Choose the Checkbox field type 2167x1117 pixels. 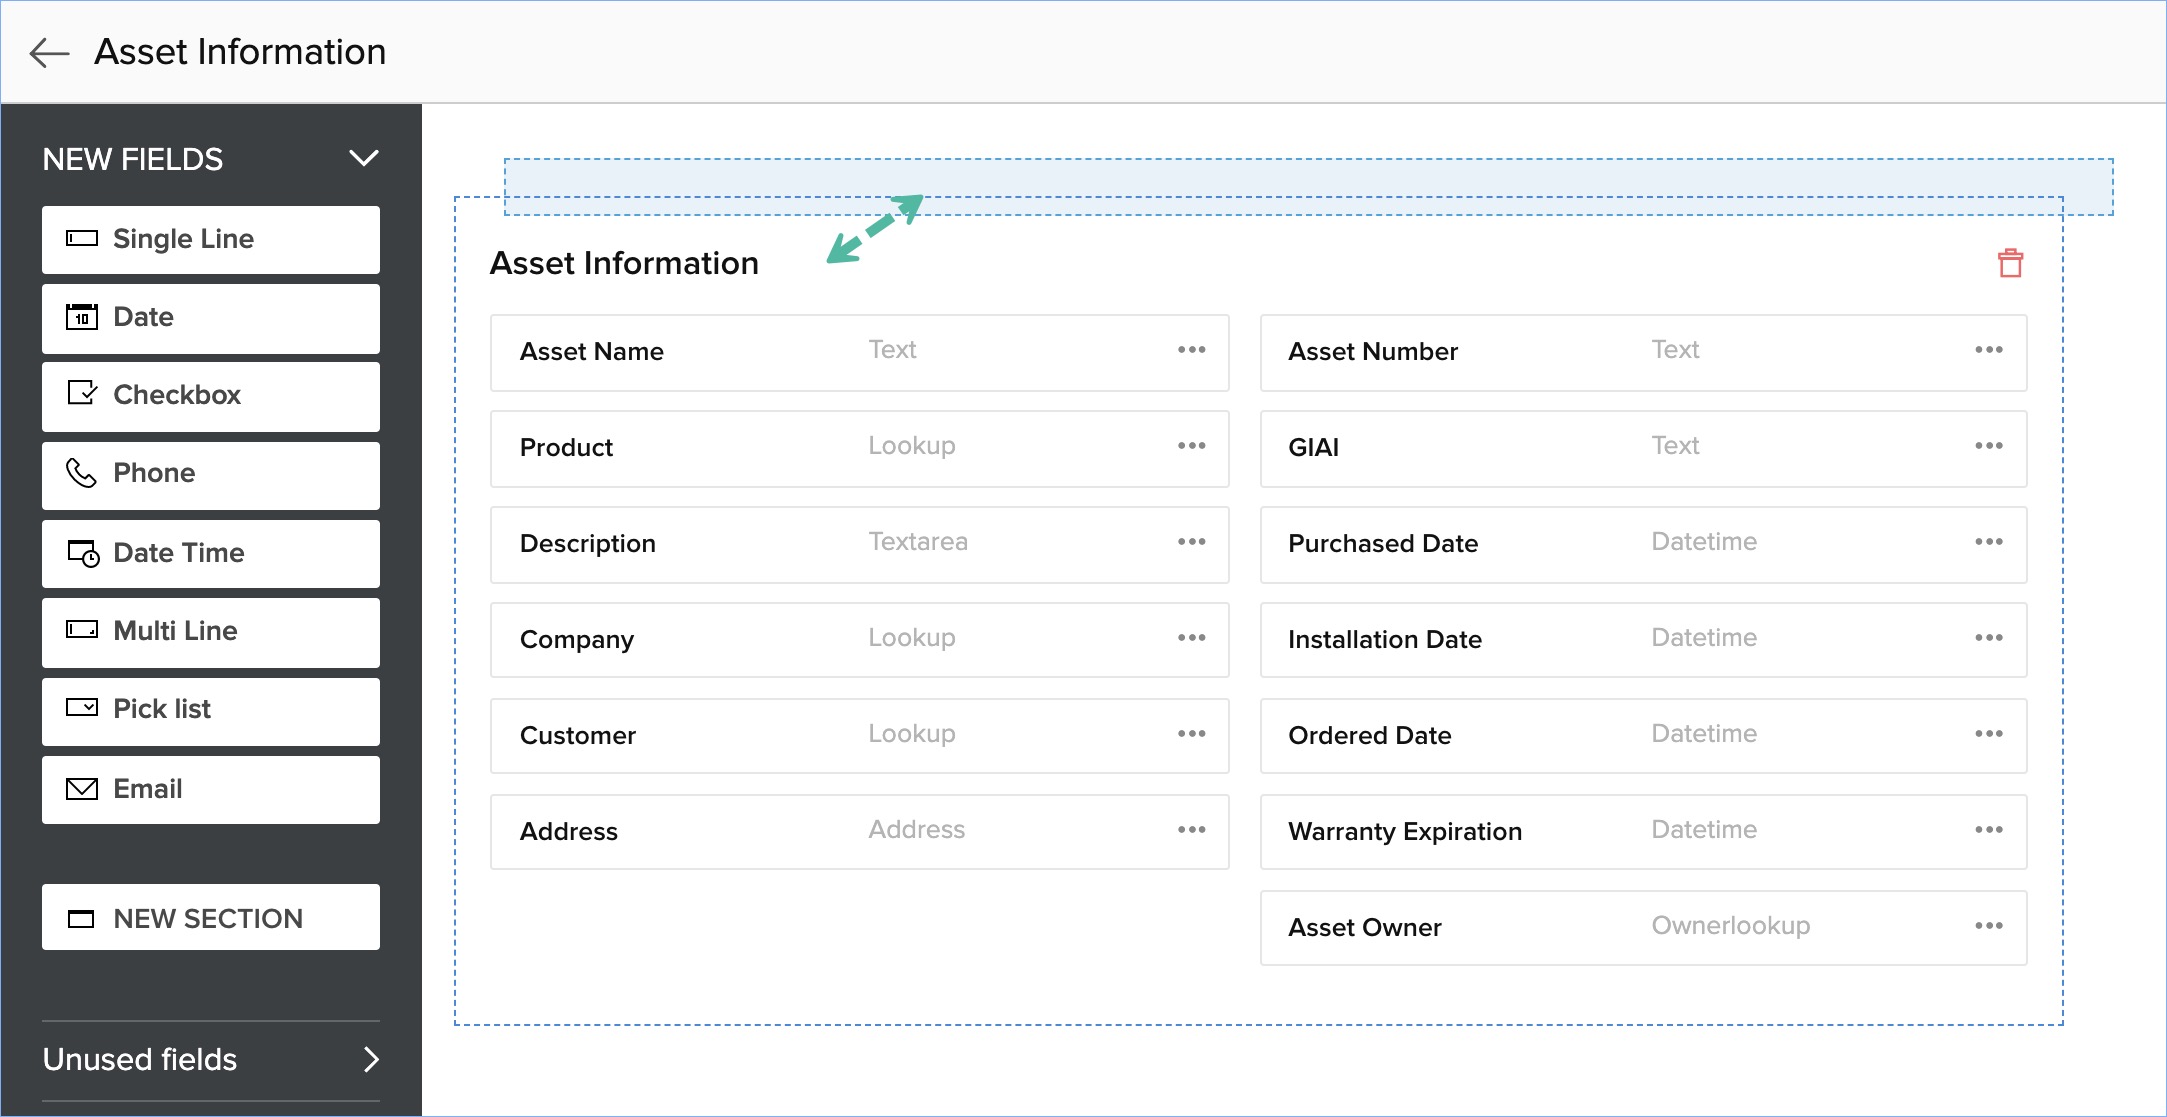click(211, 395)
